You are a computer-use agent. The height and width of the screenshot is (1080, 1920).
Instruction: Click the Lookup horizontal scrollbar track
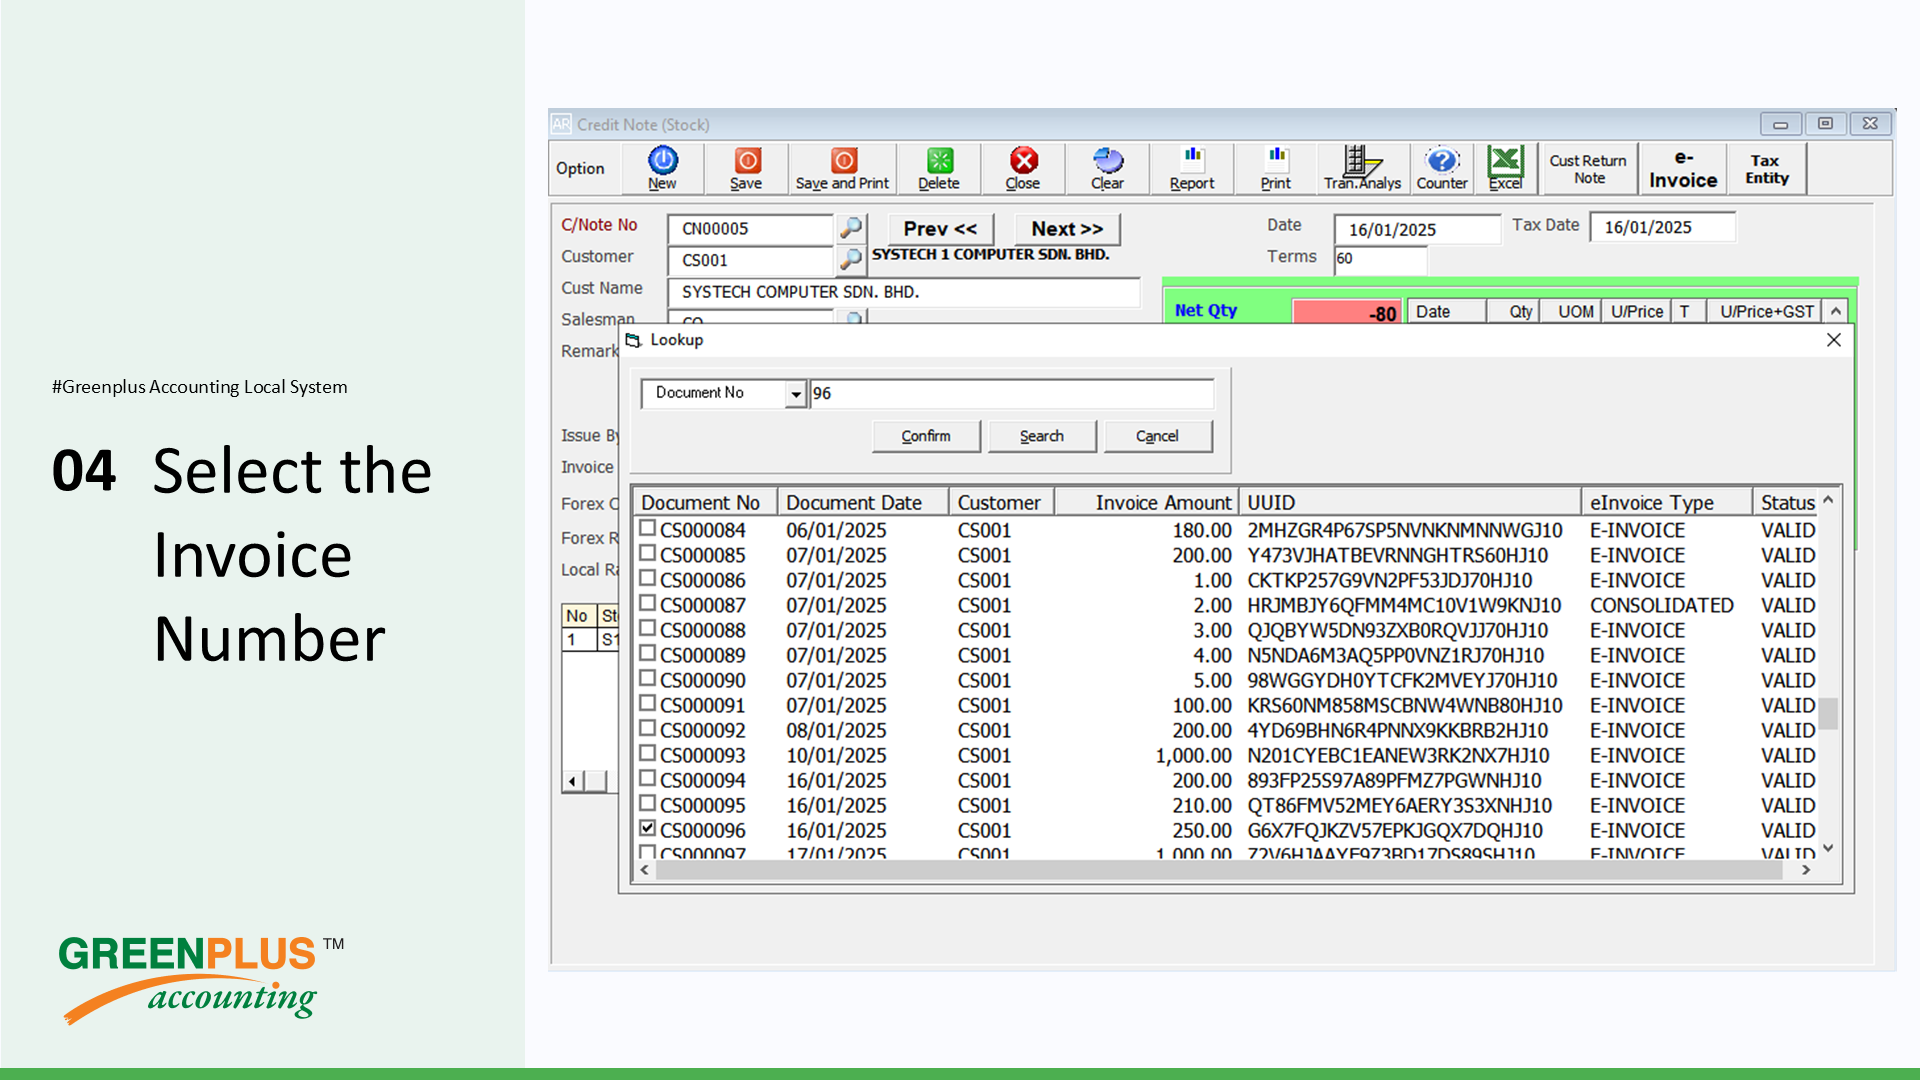1220,870
